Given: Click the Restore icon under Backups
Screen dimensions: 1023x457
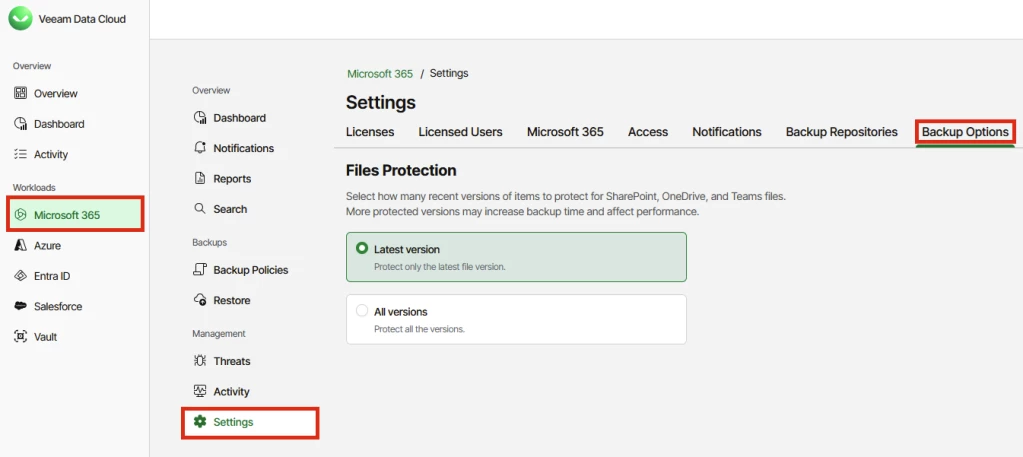Looking at the screenshot, I should click(x=200, y=300).
